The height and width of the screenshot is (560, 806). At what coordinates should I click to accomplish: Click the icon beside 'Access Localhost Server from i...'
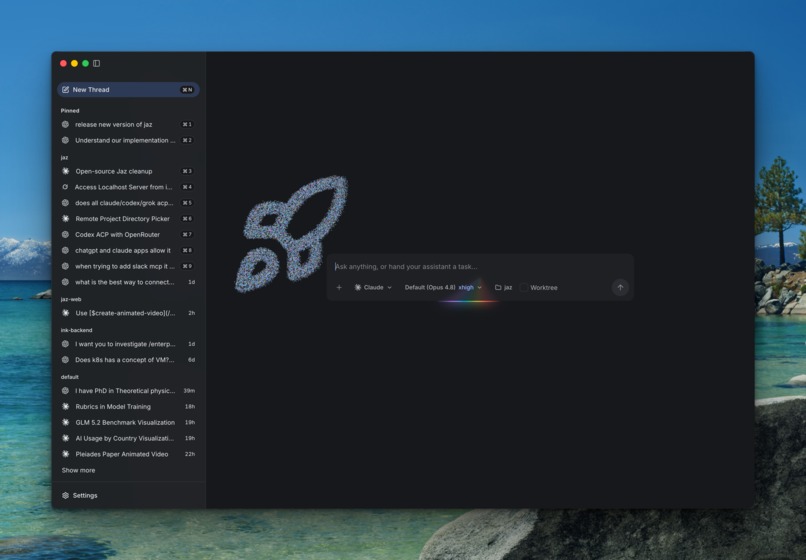pyautogui.click(x=65, y=187)
